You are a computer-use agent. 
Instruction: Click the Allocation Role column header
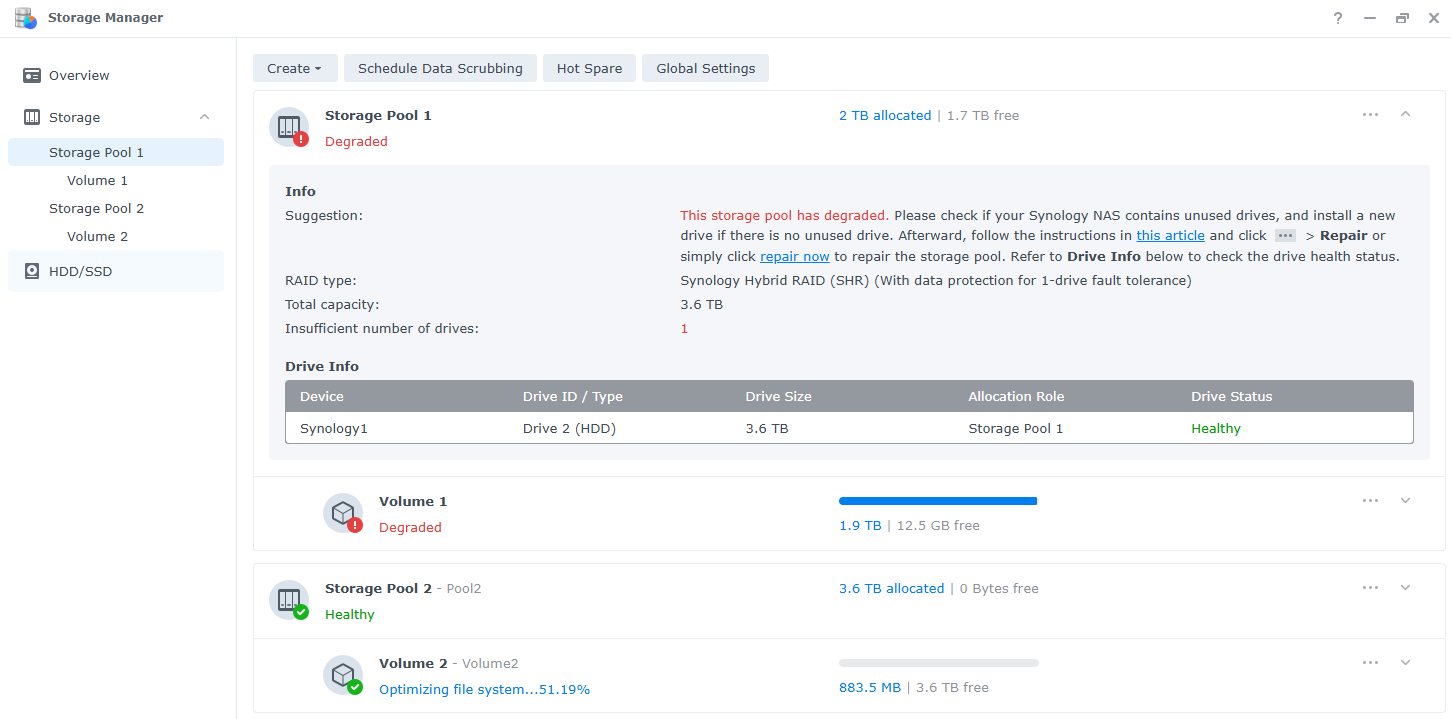pyautogui.click(x=1016, y=396)
